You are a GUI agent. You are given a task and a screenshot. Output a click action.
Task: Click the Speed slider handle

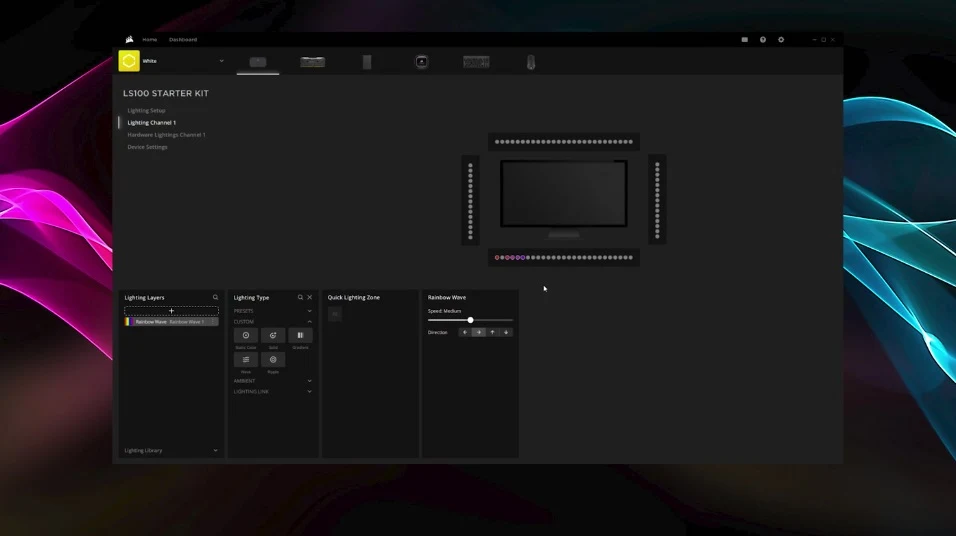pos(471,320)
